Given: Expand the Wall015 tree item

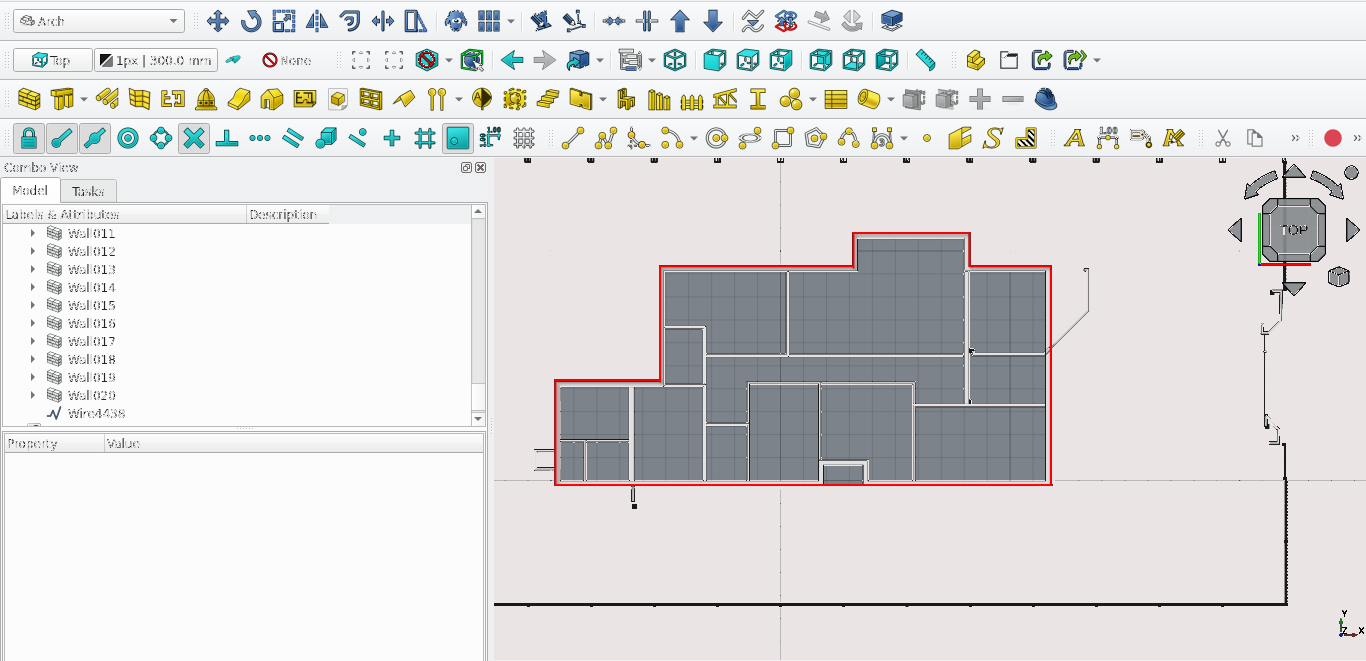Looking at the screenshot, I should pos(33,305).
